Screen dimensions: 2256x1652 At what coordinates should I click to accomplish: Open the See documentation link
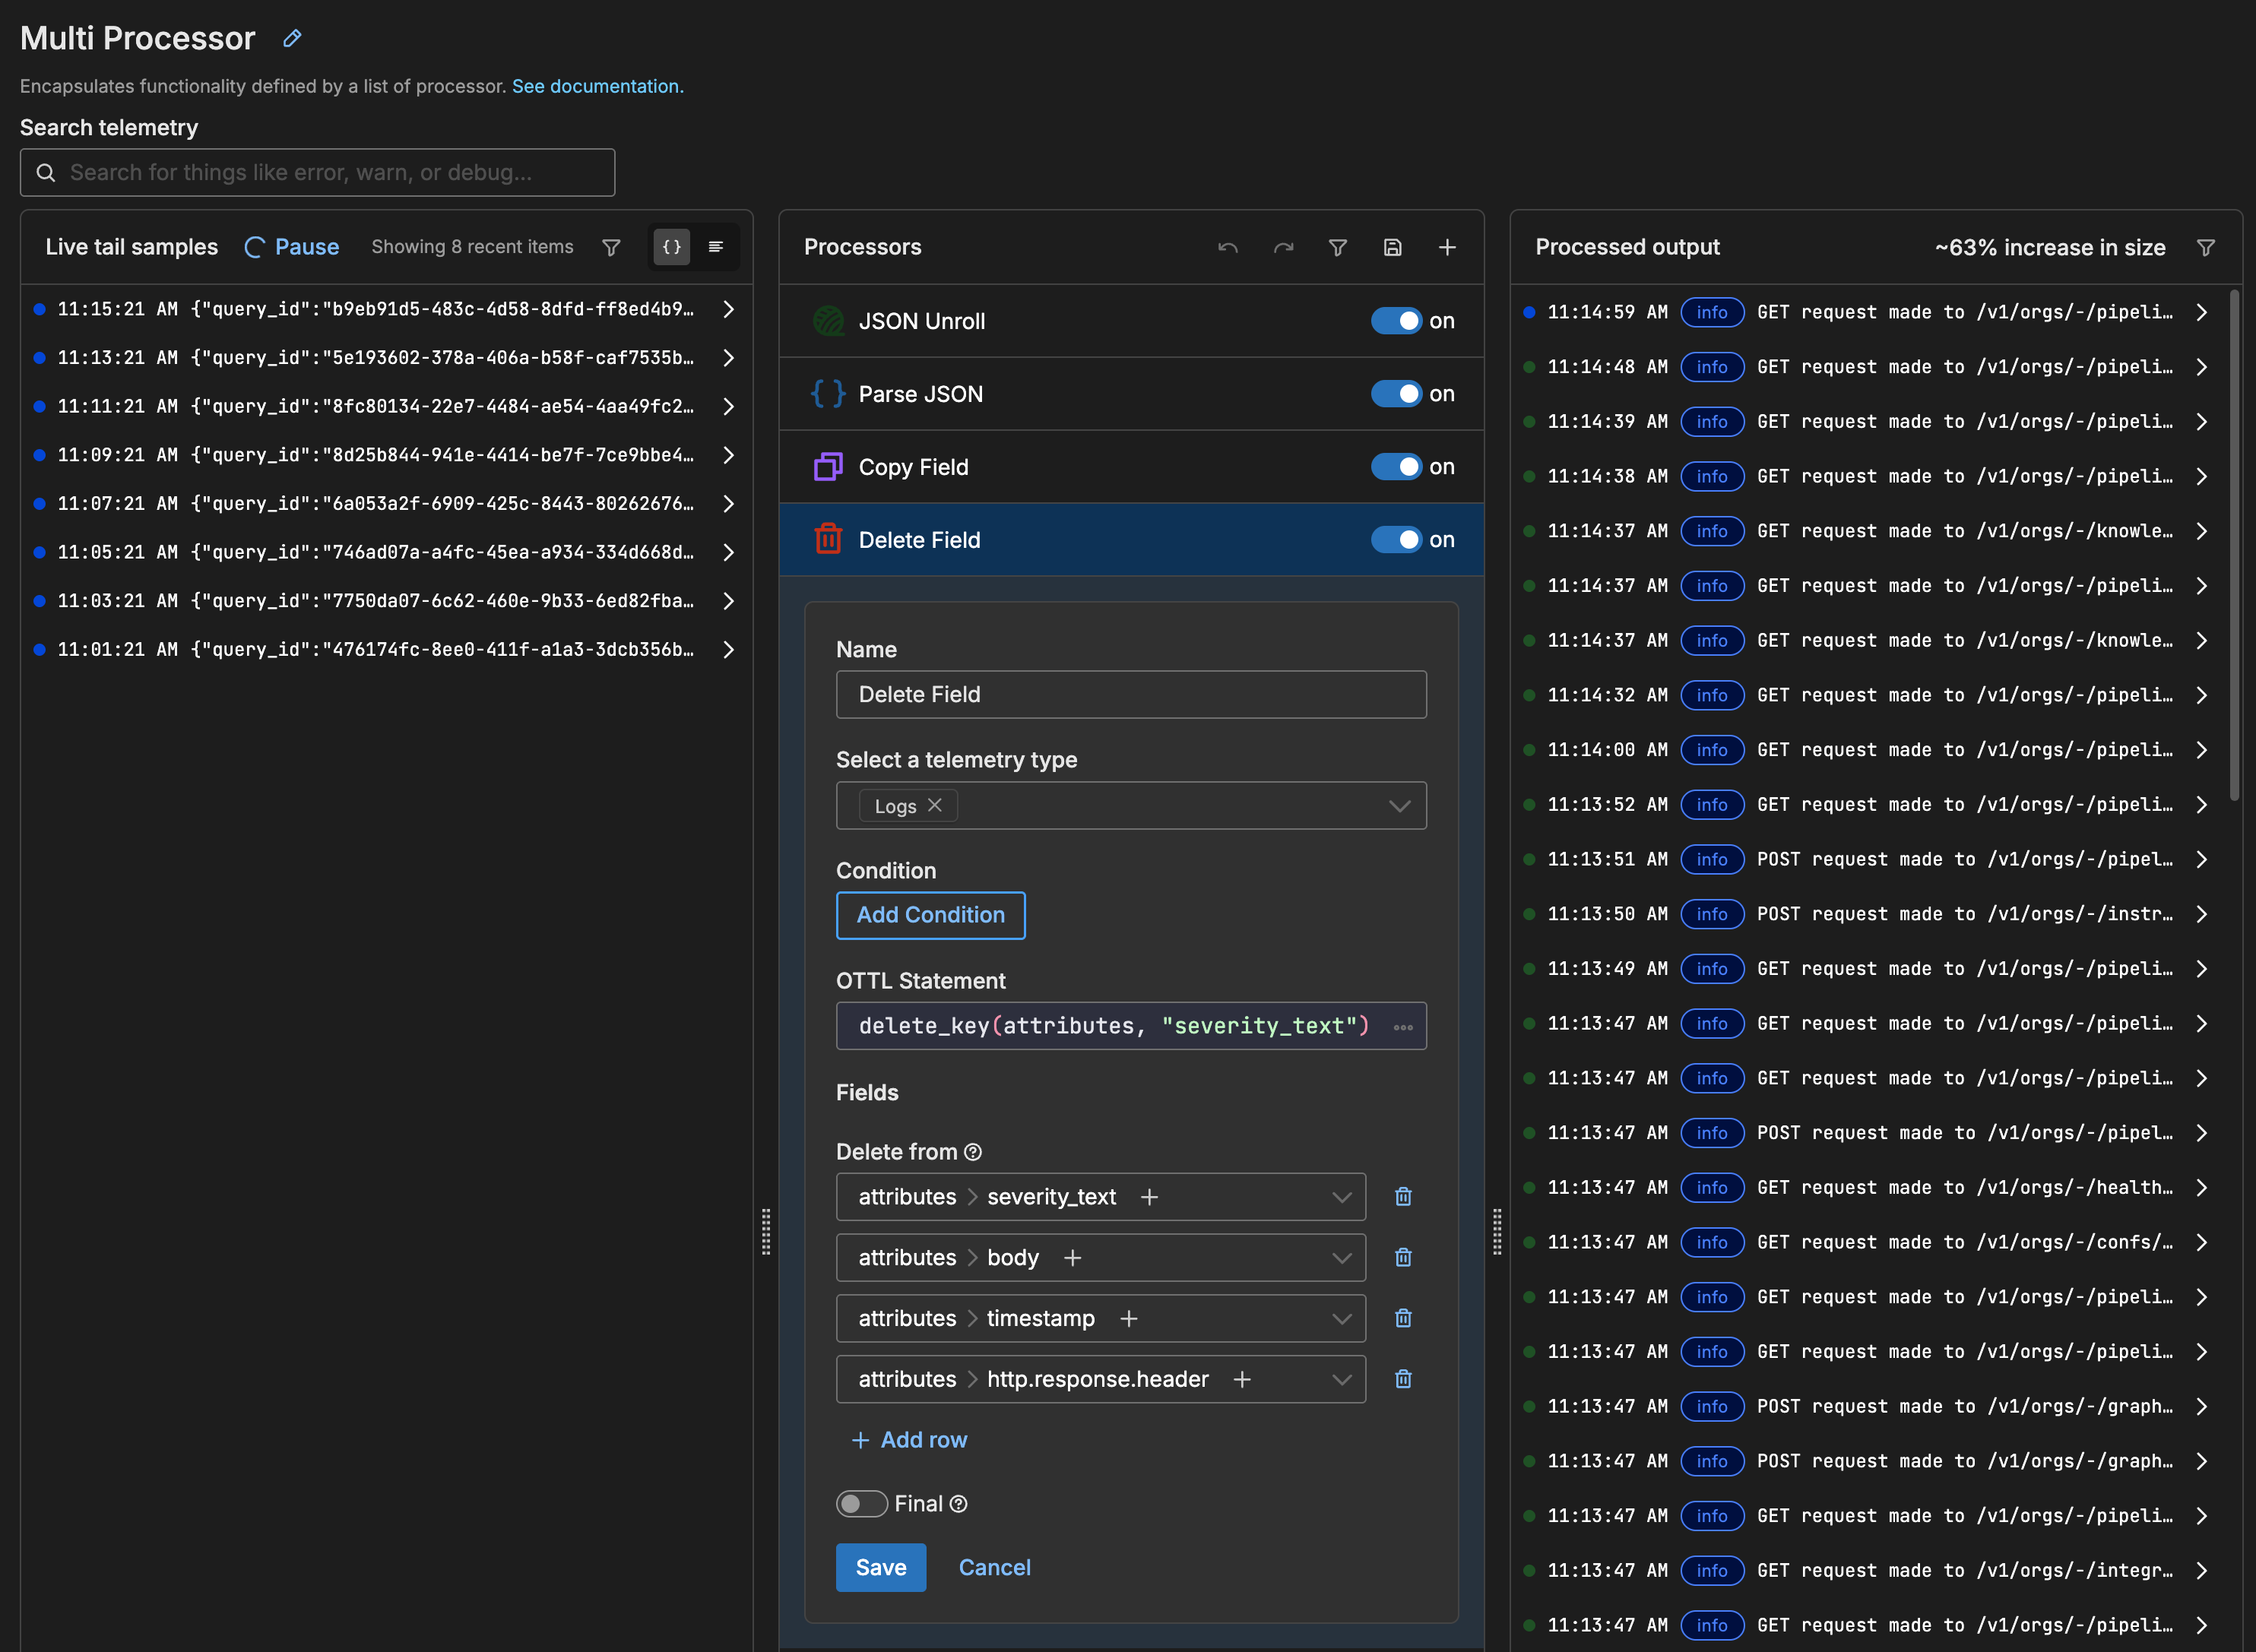tap(597, 86)
